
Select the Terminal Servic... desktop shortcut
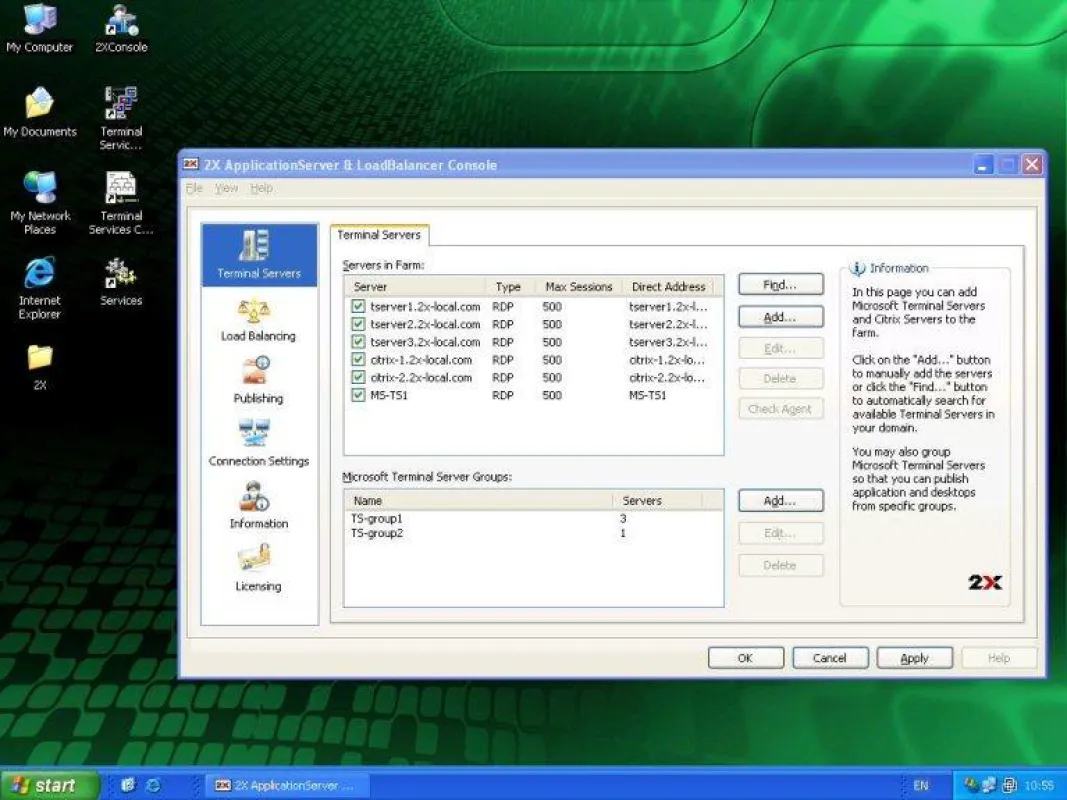coord(121,118)
